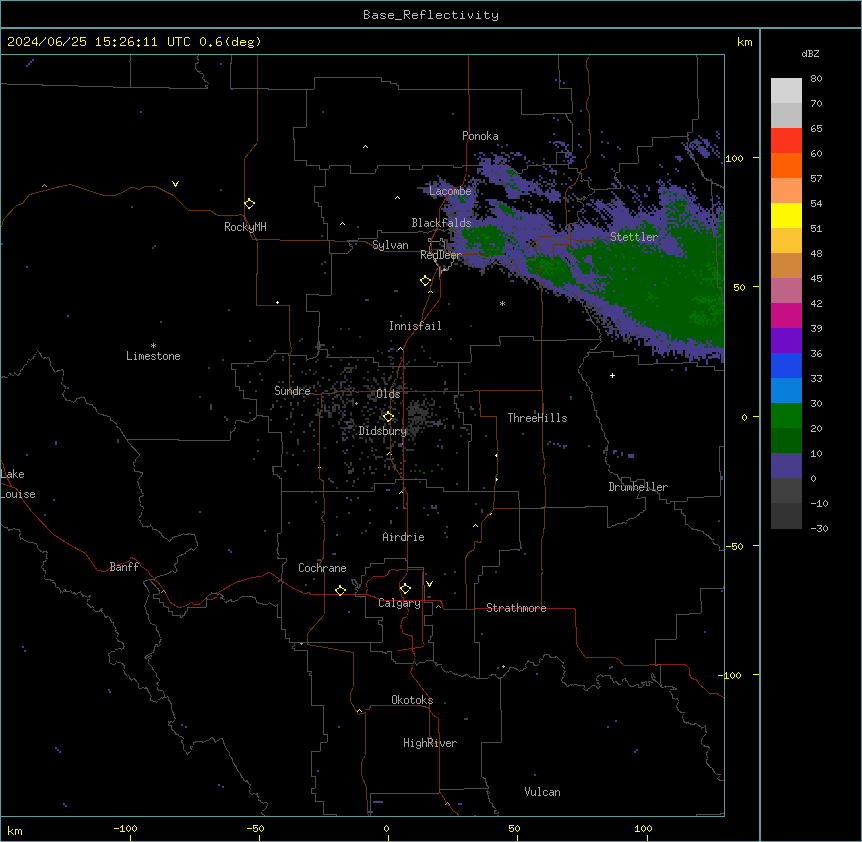The image size is (862, 842).
Task: Click the Okotoks city label
Action: click(x=412, y=700)
